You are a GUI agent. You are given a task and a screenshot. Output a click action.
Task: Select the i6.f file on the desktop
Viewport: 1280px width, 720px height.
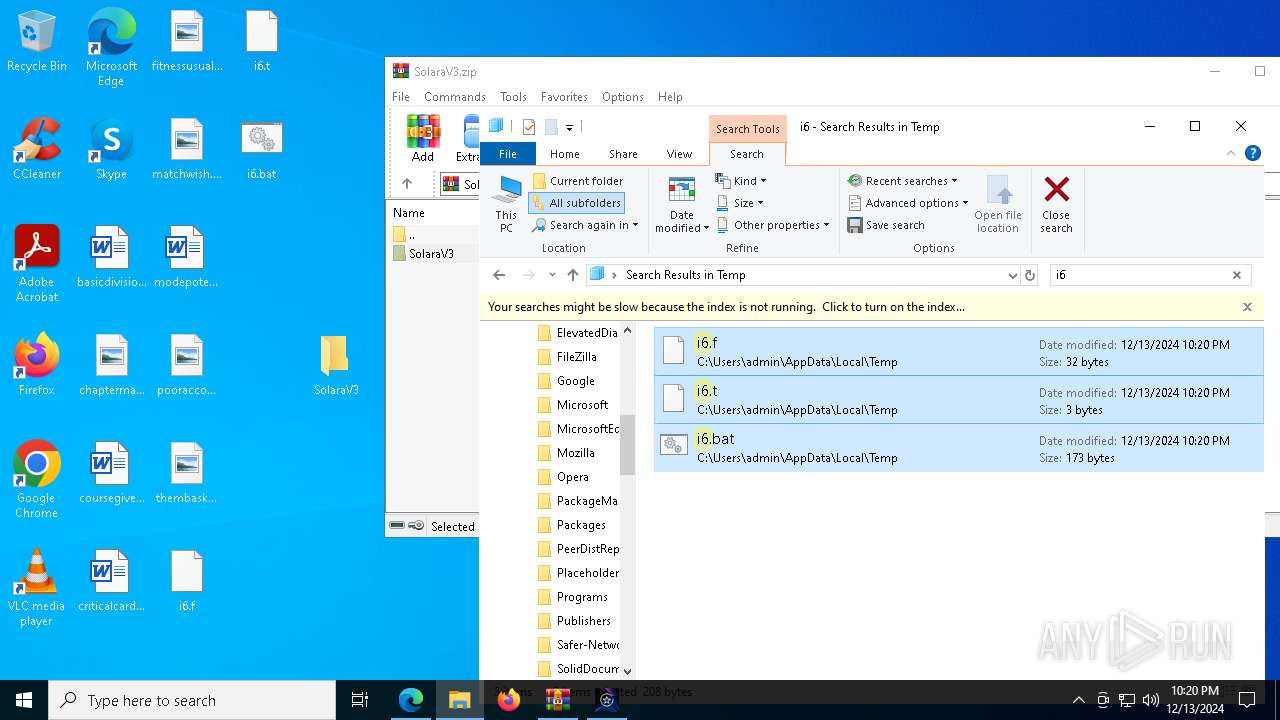pos(187,581)
